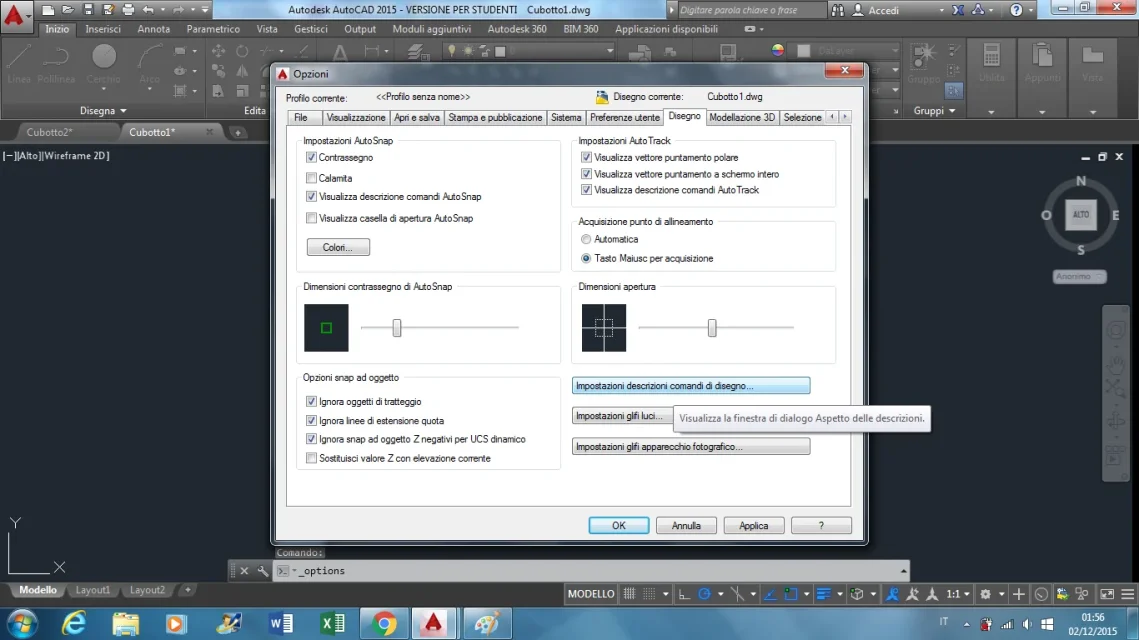
Task: Expand the Gruppi ribbon panel
Action: click(x=933, y=110)
